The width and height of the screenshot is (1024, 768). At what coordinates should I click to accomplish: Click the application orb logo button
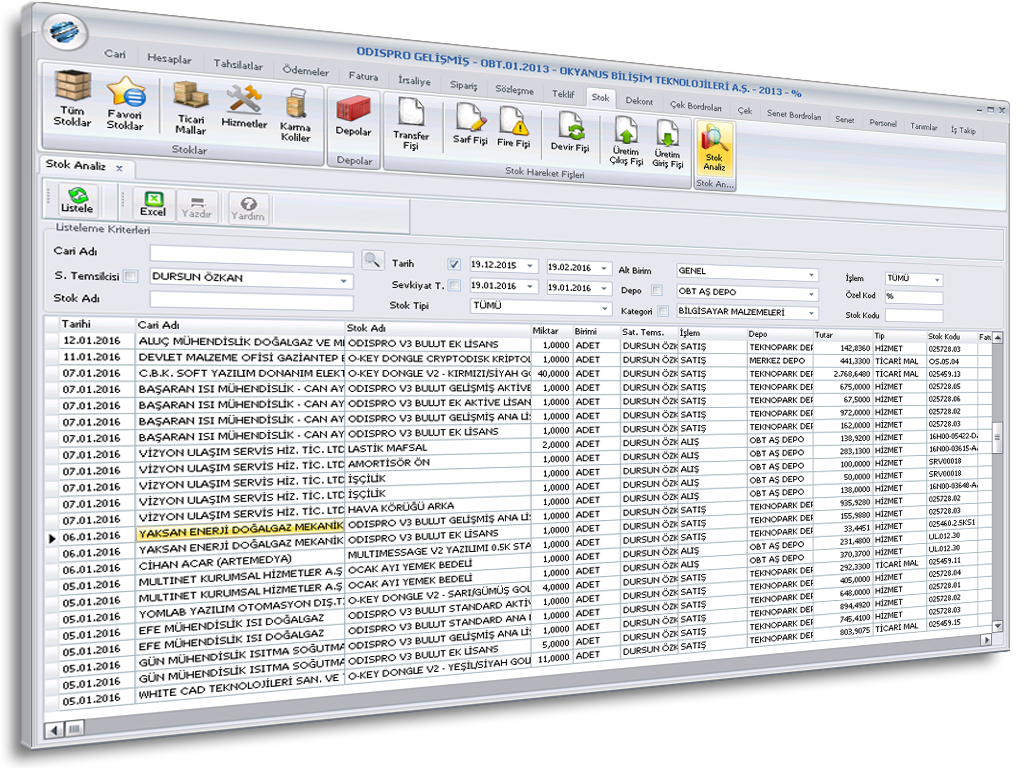pos(65,31)
